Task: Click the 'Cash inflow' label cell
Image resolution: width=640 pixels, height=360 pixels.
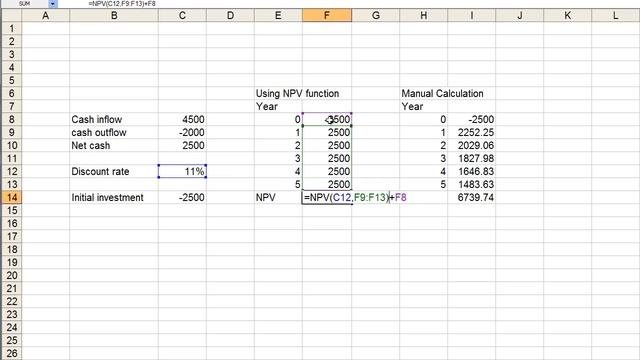Action: click(x=114, y=120)
